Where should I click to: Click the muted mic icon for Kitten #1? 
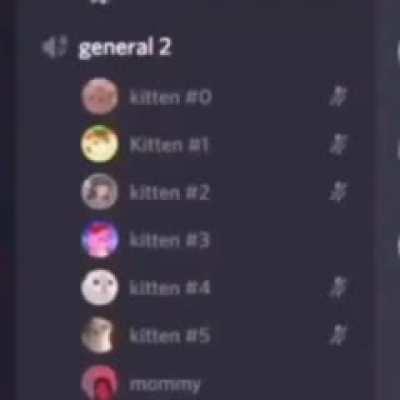tap(338, 144)
